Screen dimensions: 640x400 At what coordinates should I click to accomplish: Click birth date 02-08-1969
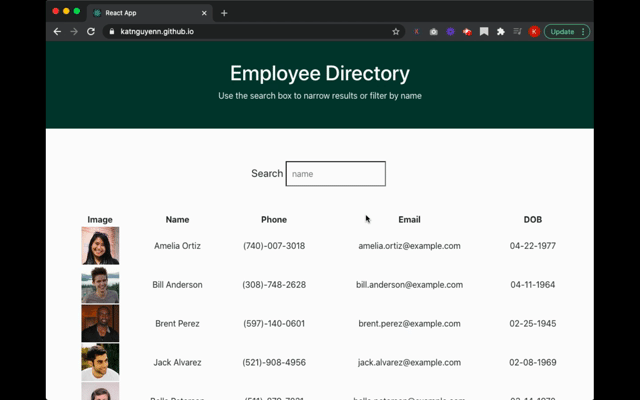click(533, 362)
